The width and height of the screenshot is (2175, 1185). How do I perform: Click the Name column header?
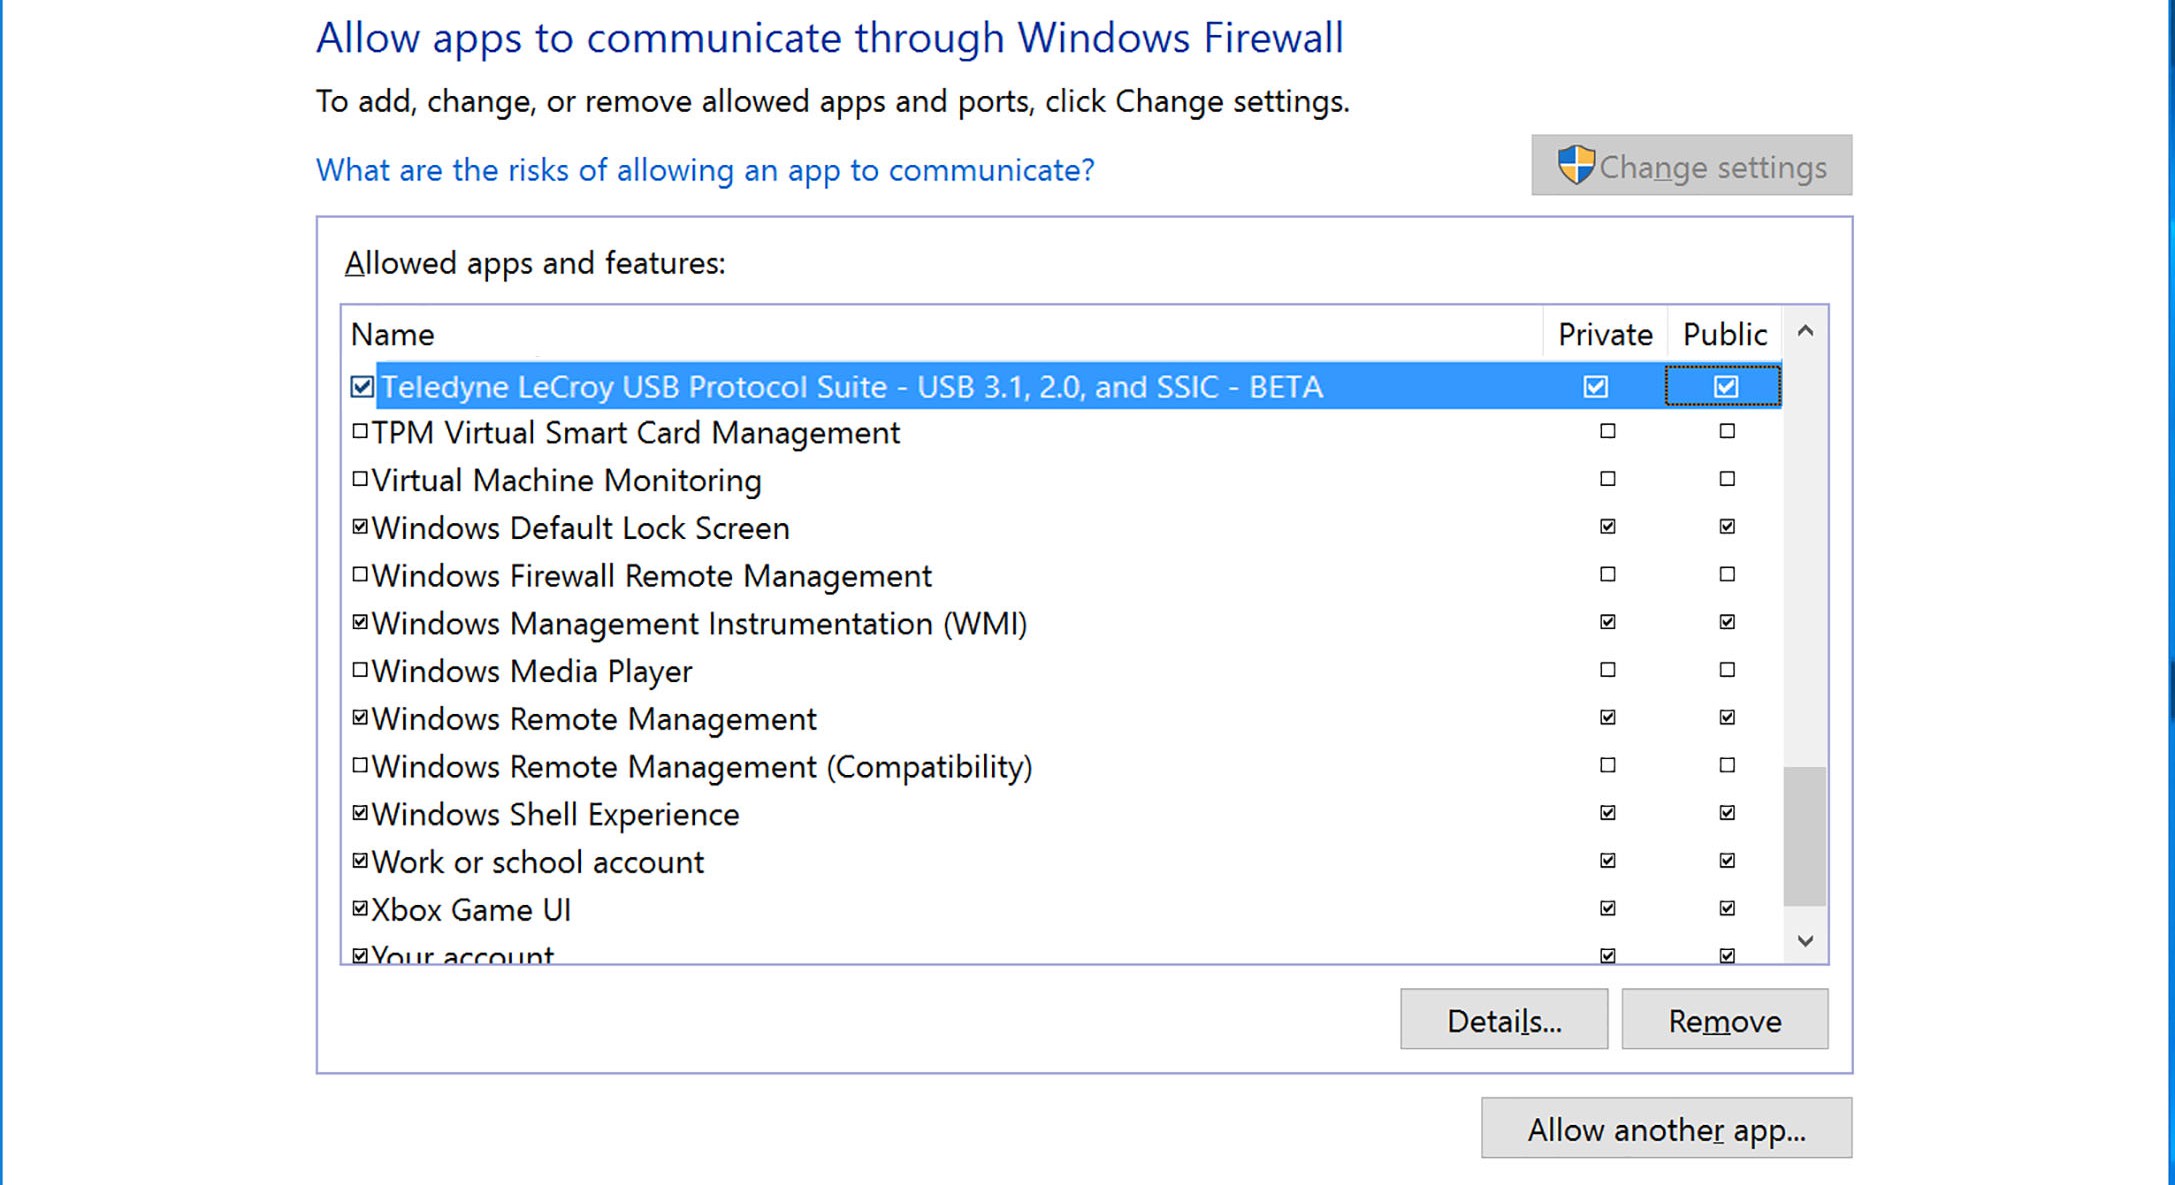[x=942, y=334]
